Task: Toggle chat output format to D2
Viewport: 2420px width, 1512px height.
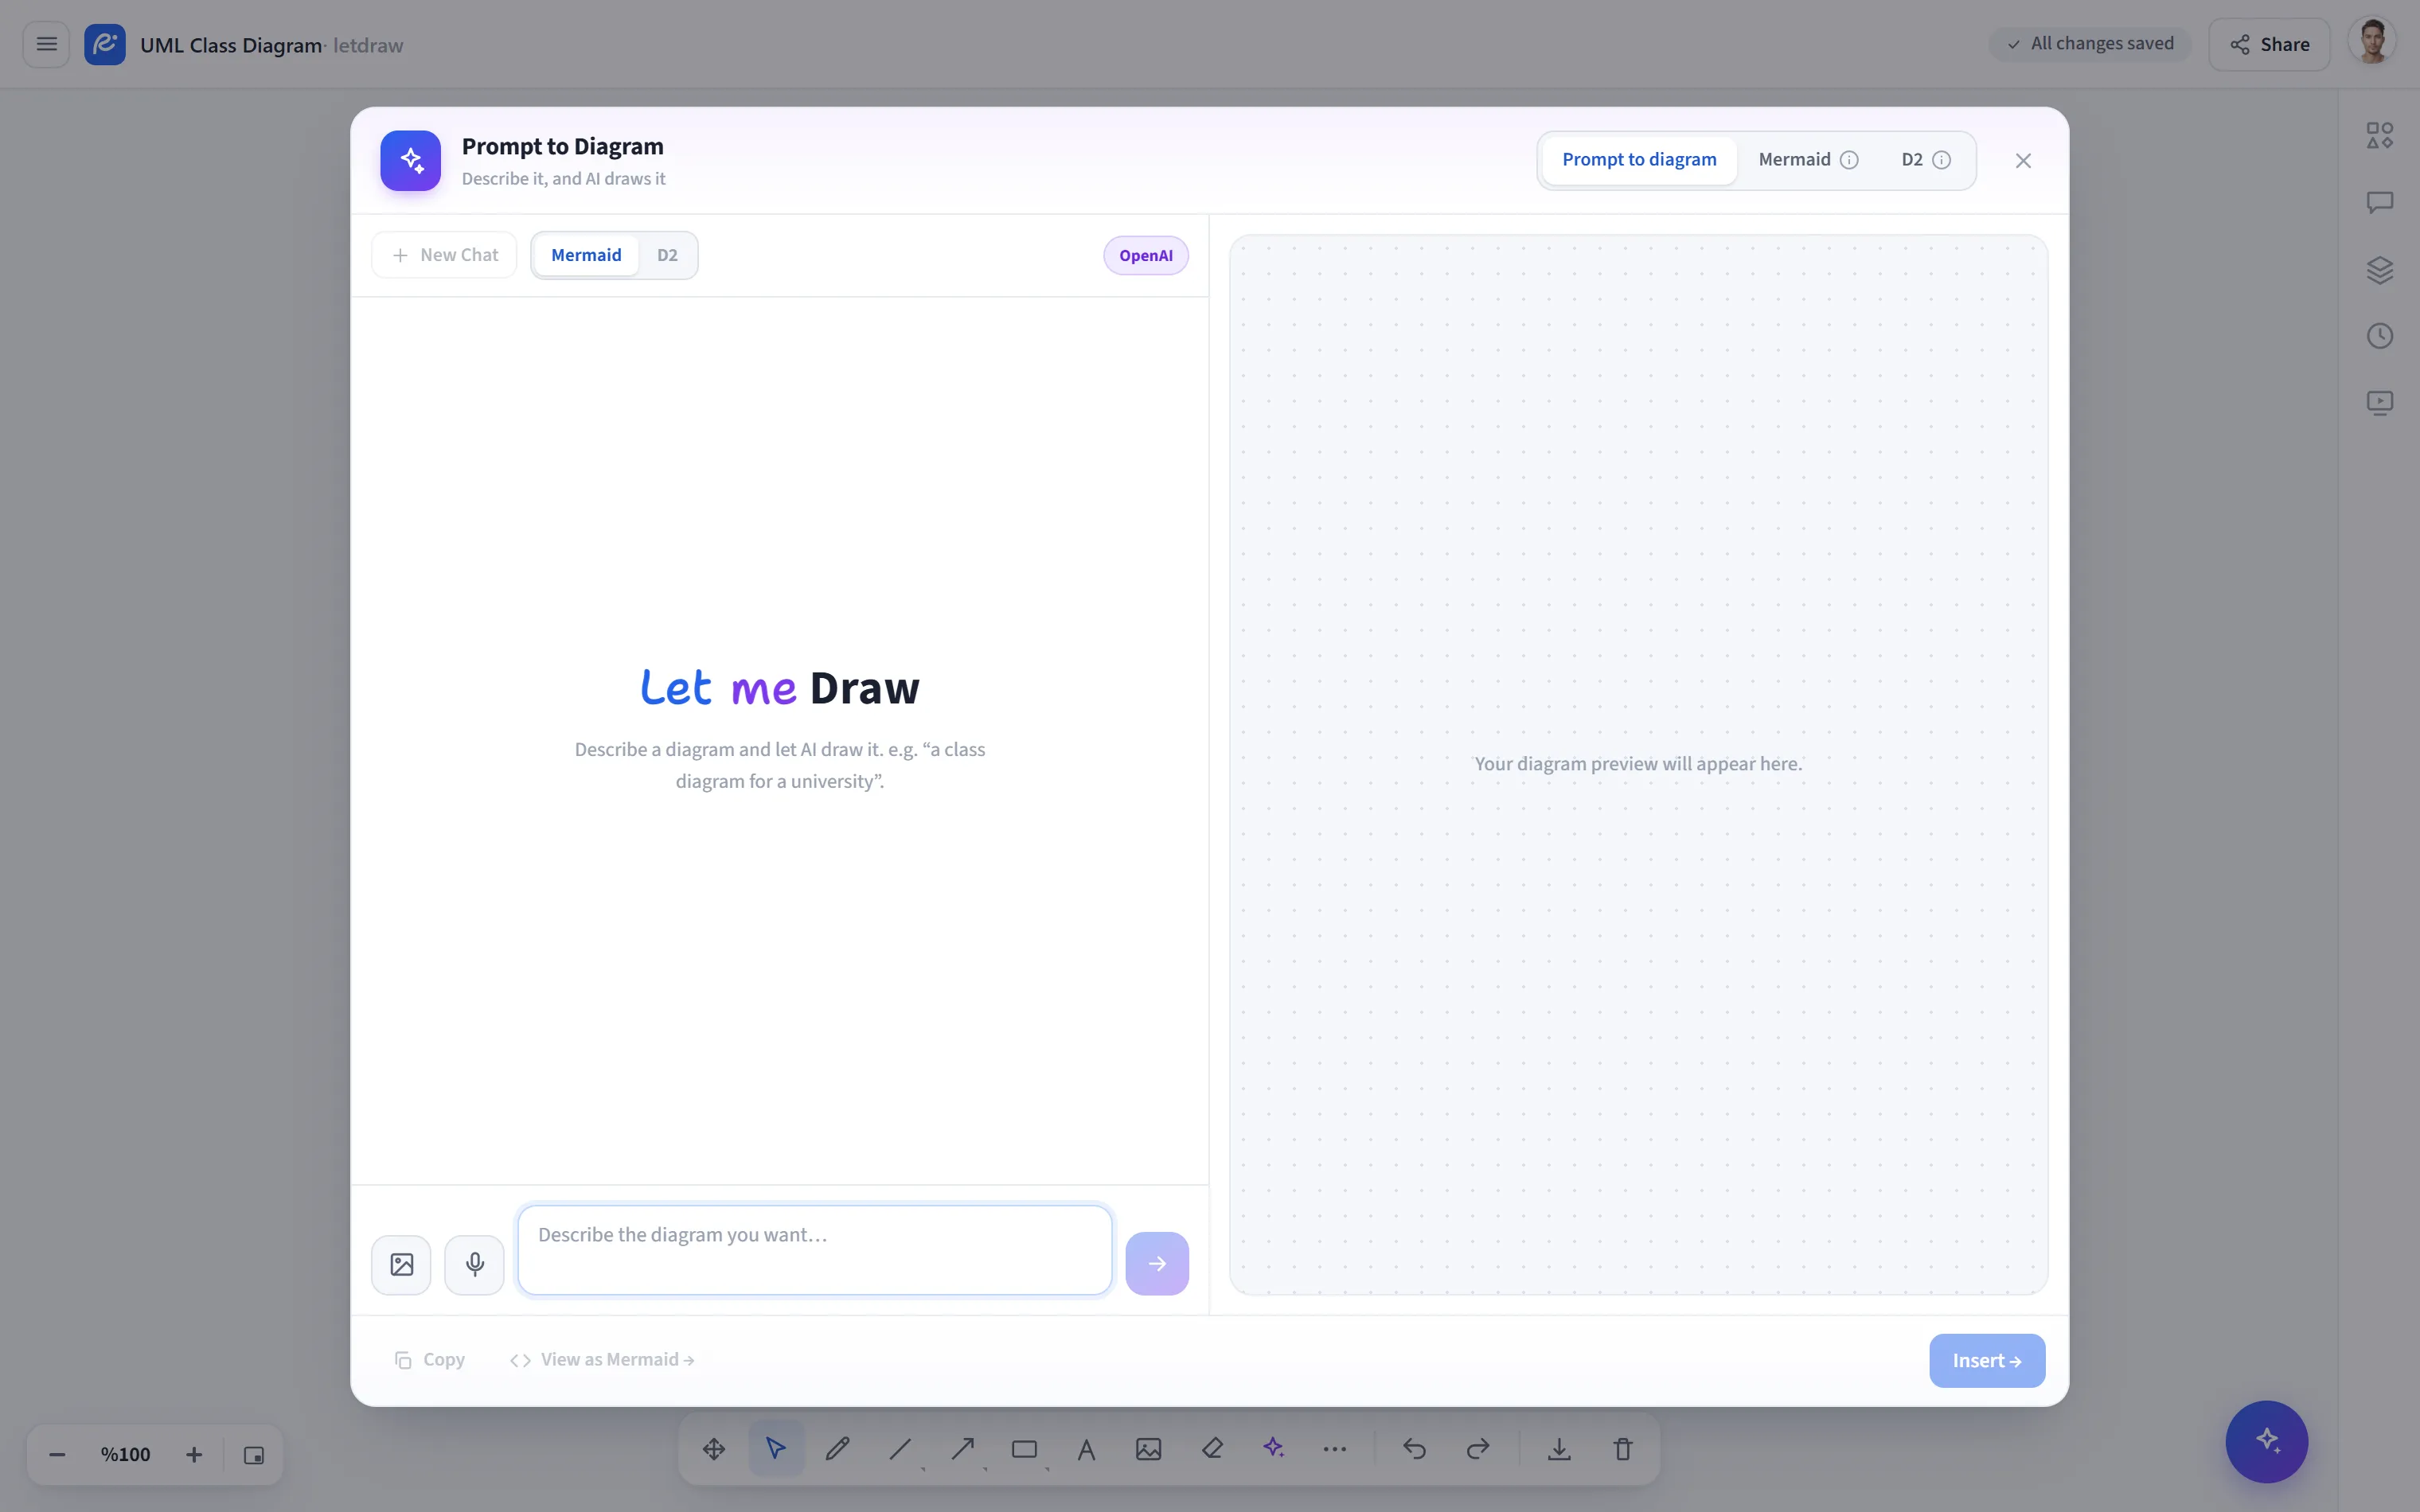Action: pyautogui.click(x=667, y=255)
